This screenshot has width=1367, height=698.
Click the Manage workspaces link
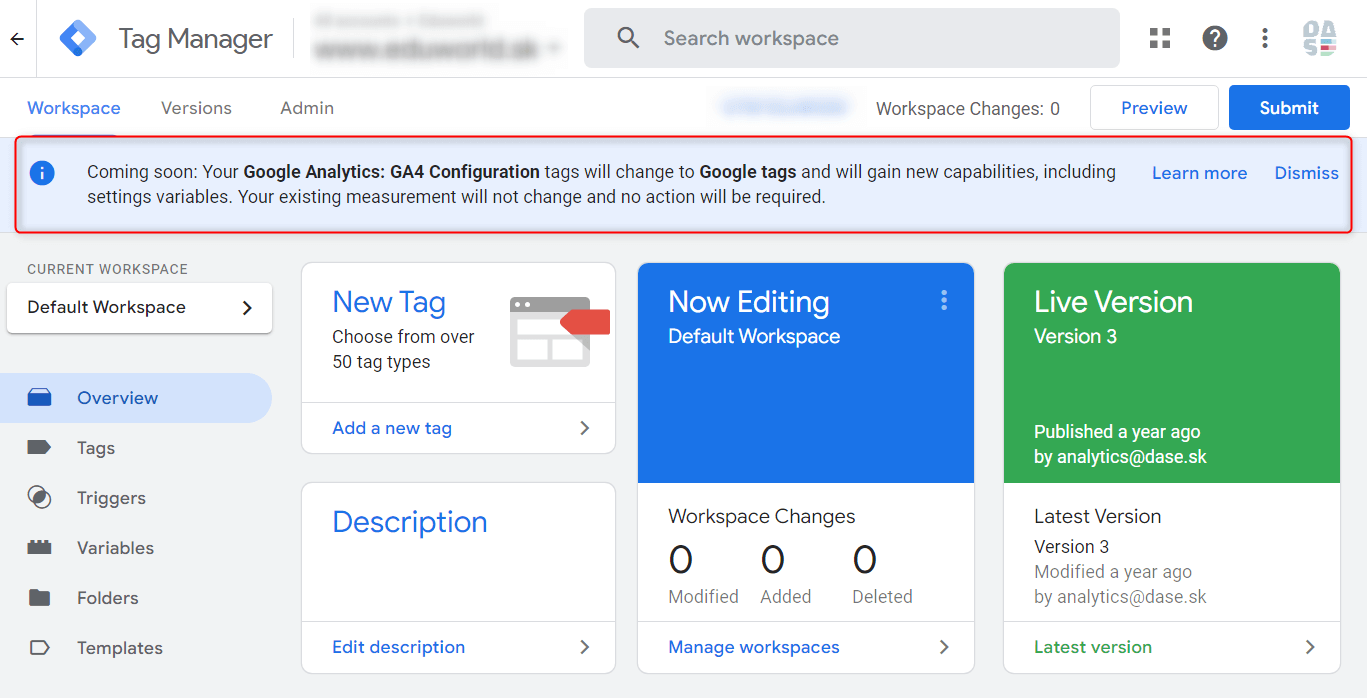pyautogui.click(x=754, y=647)
